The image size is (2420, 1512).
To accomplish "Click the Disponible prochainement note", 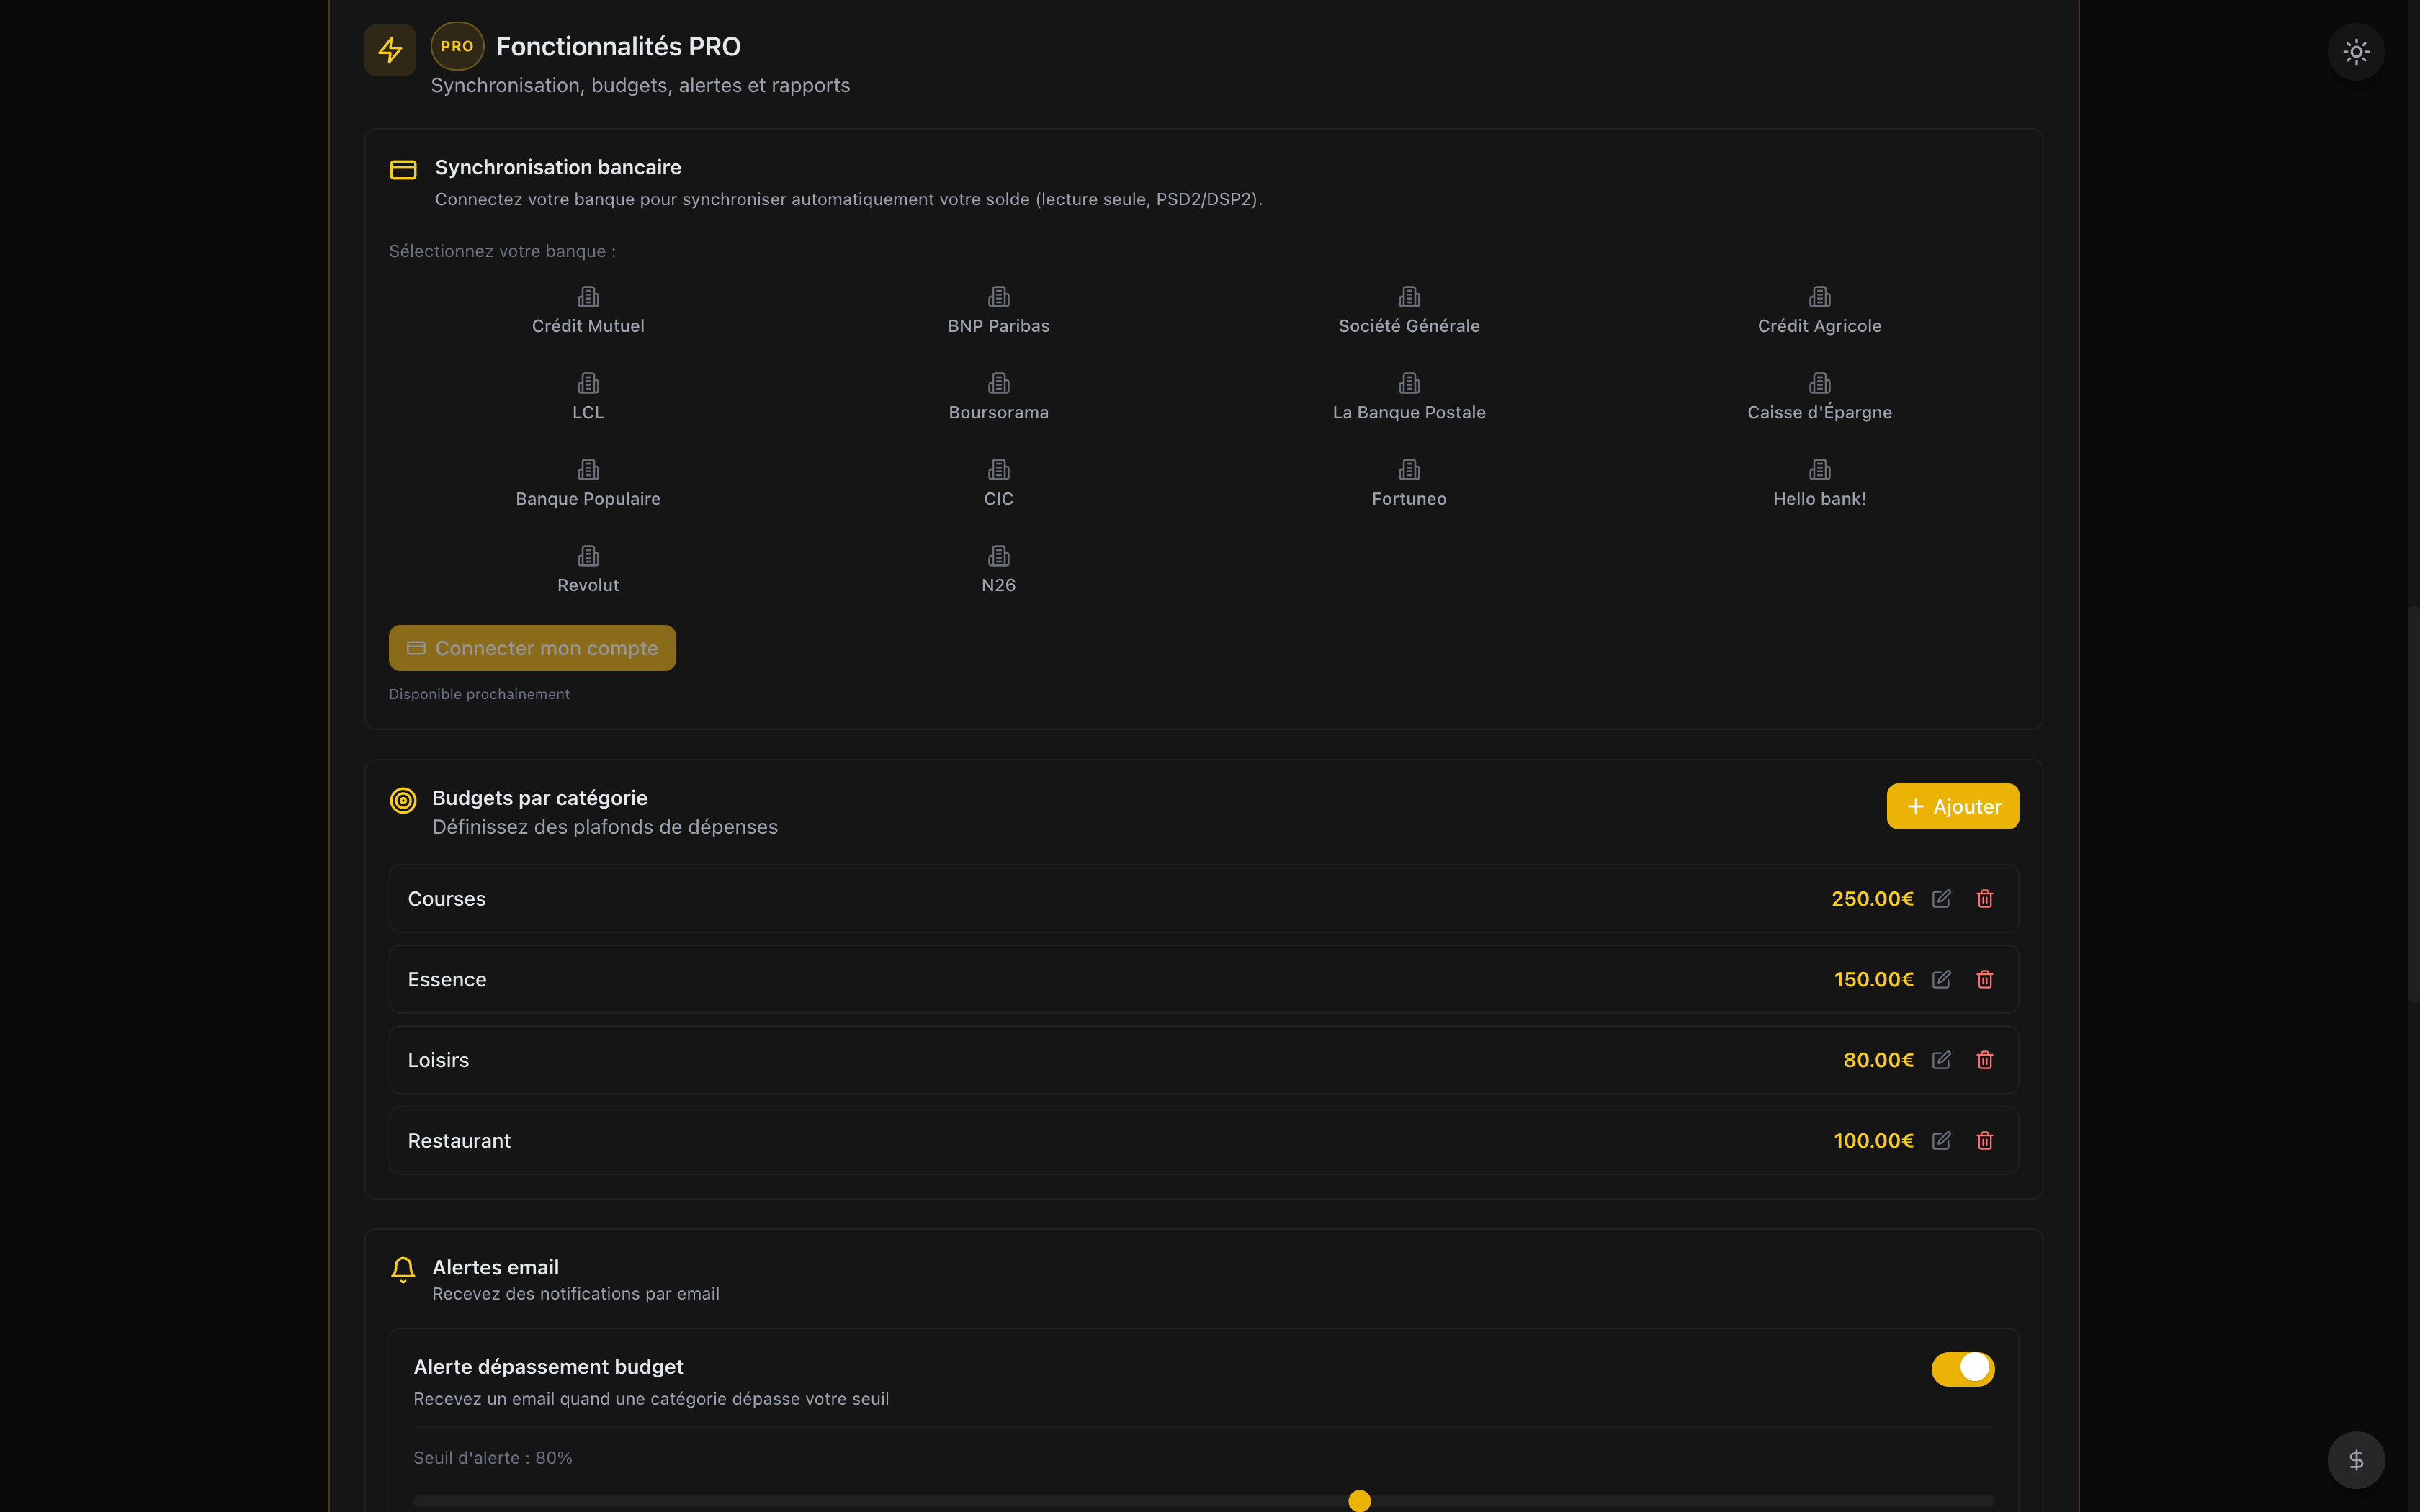I will pyautogui.click(x=479, y=694).
